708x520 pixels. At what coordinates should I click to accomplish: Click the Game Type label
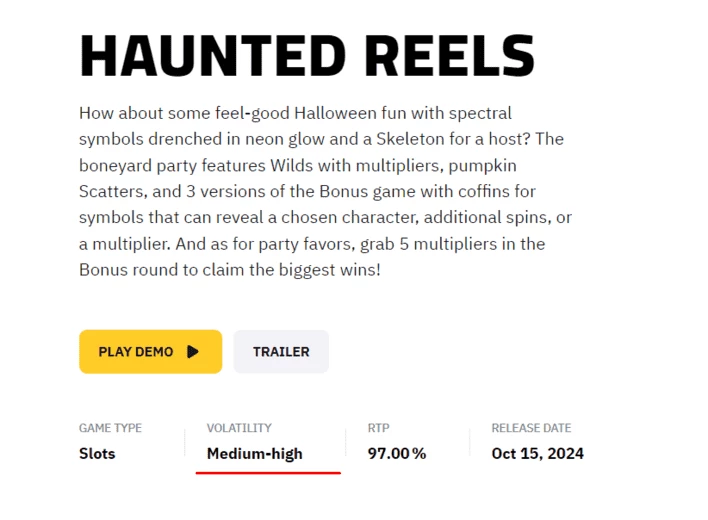110,428
